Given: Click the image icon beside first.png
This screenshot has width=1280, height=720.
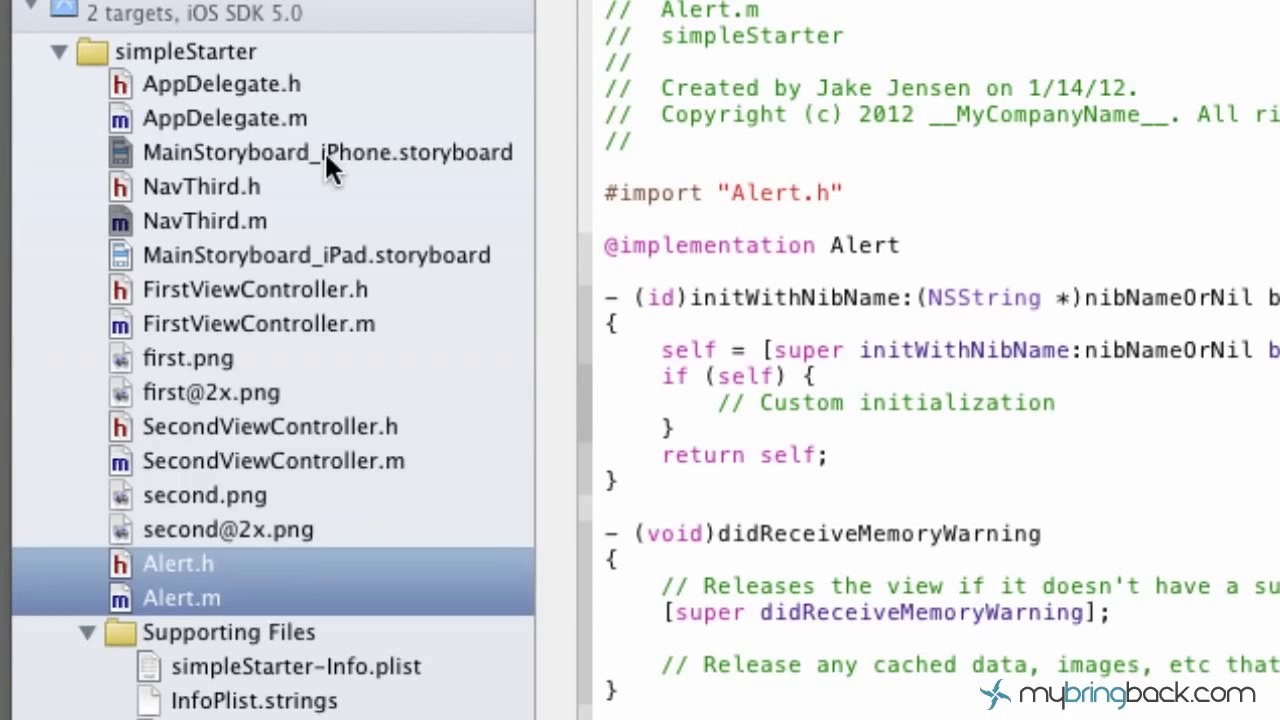Looking at the screenshot, I should click(120, 359).
